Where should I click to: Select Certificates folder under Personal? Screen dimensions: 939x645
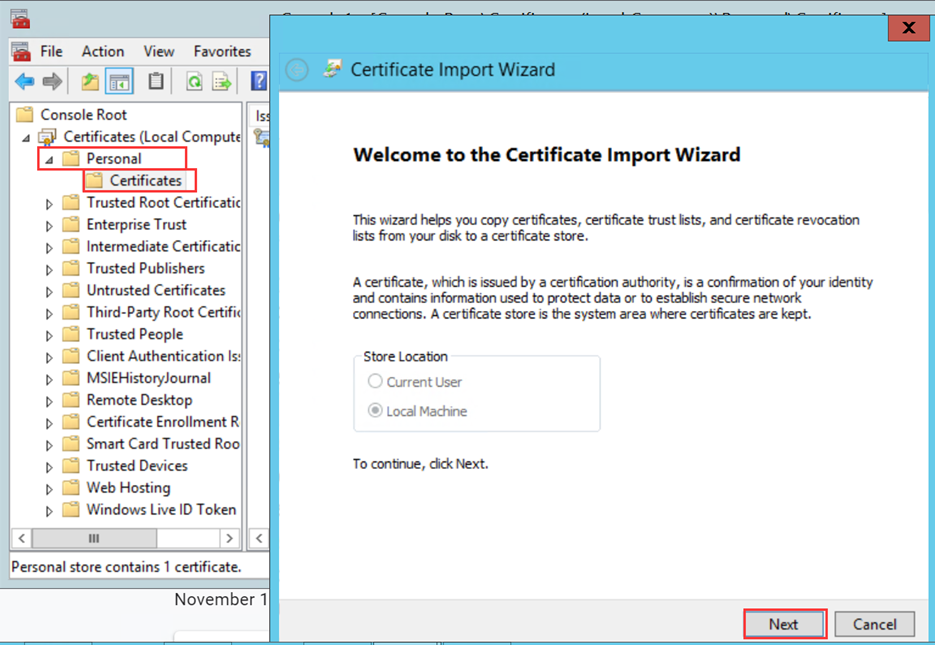point(146,180)
